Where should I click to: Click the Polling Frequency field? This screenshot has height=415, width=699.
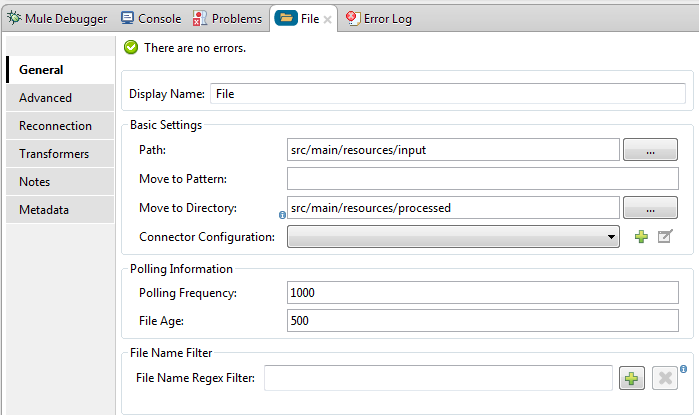click(x=483, y=293)
